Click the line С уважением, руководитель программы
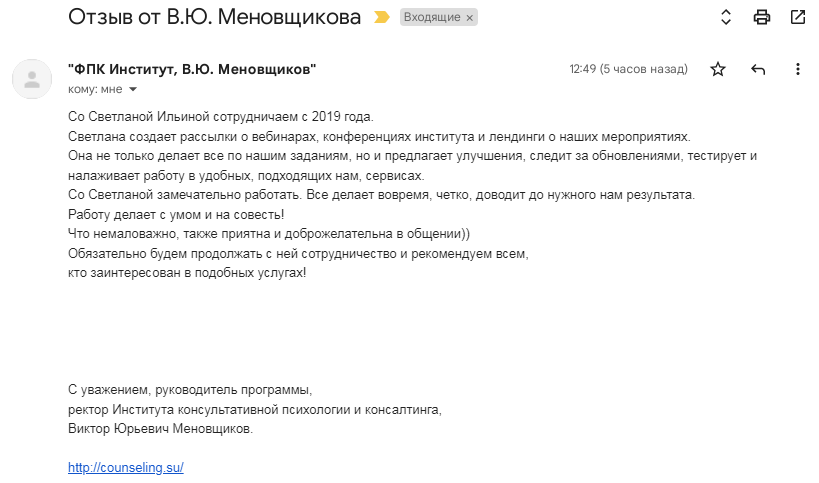The height and width of the screenshot is (483, 819). (x=190, y=390)
